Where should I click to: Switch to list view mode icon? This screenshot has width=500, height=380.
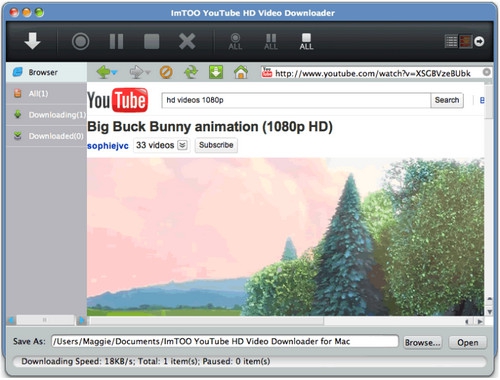click(x=451, y=41)
